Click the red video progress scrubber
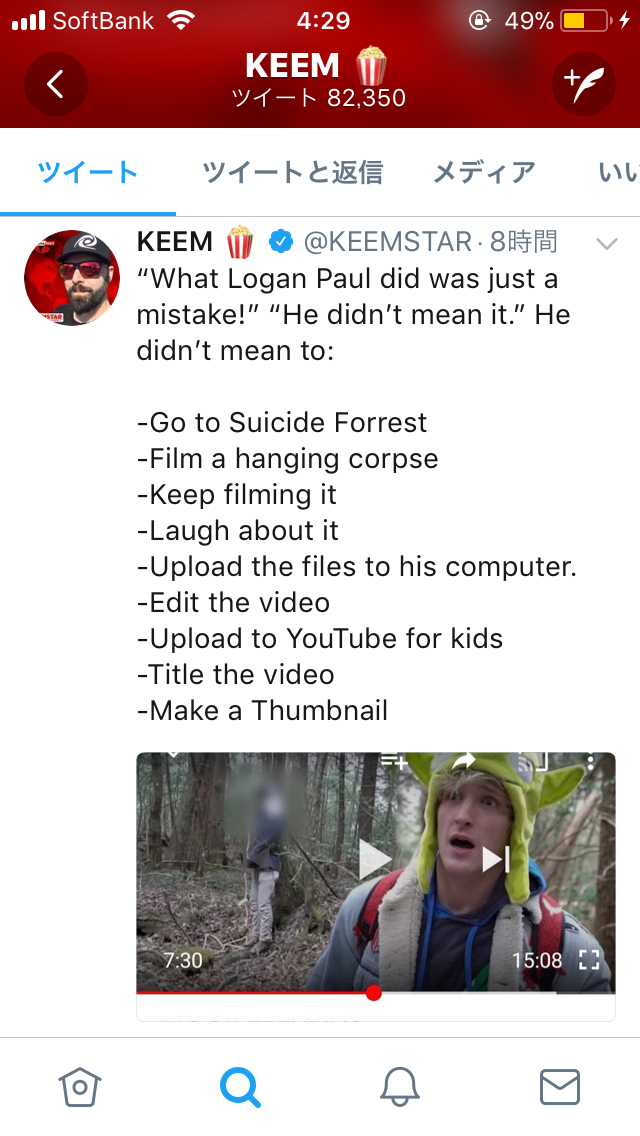The height and width of the screenshot is (1136, 640). [x=373, y=993]
